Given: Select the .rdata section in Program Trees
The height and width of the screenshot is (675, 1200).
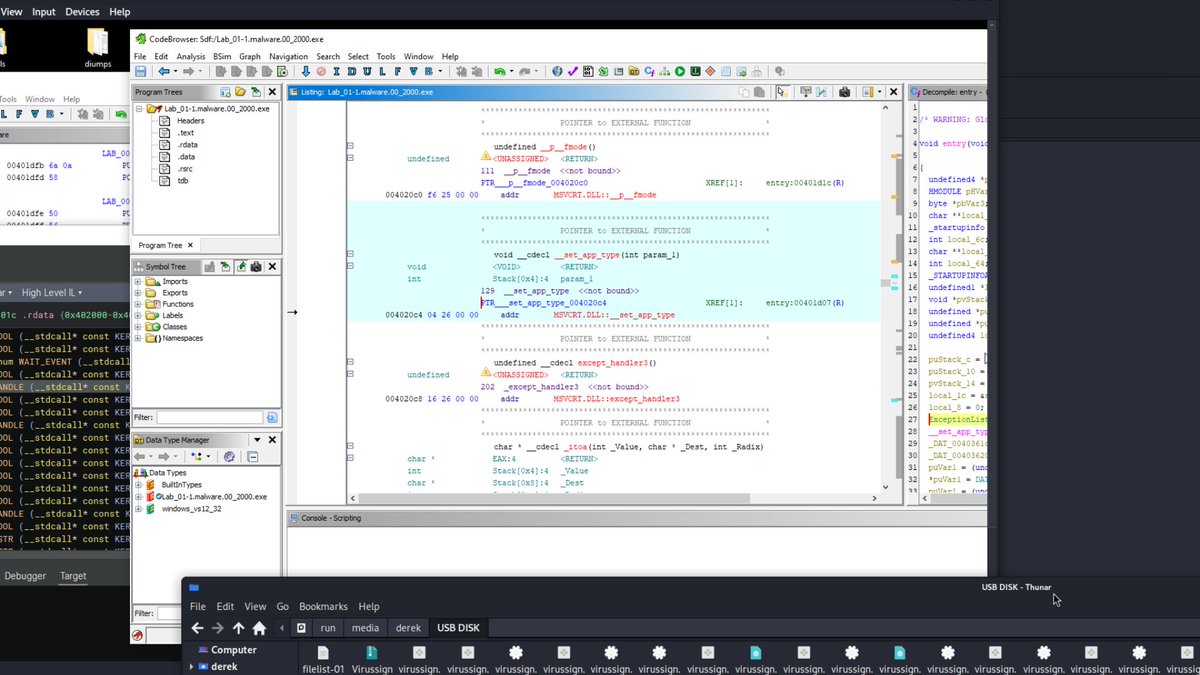Looking at the screenshot, I should (x=186, y=144).
